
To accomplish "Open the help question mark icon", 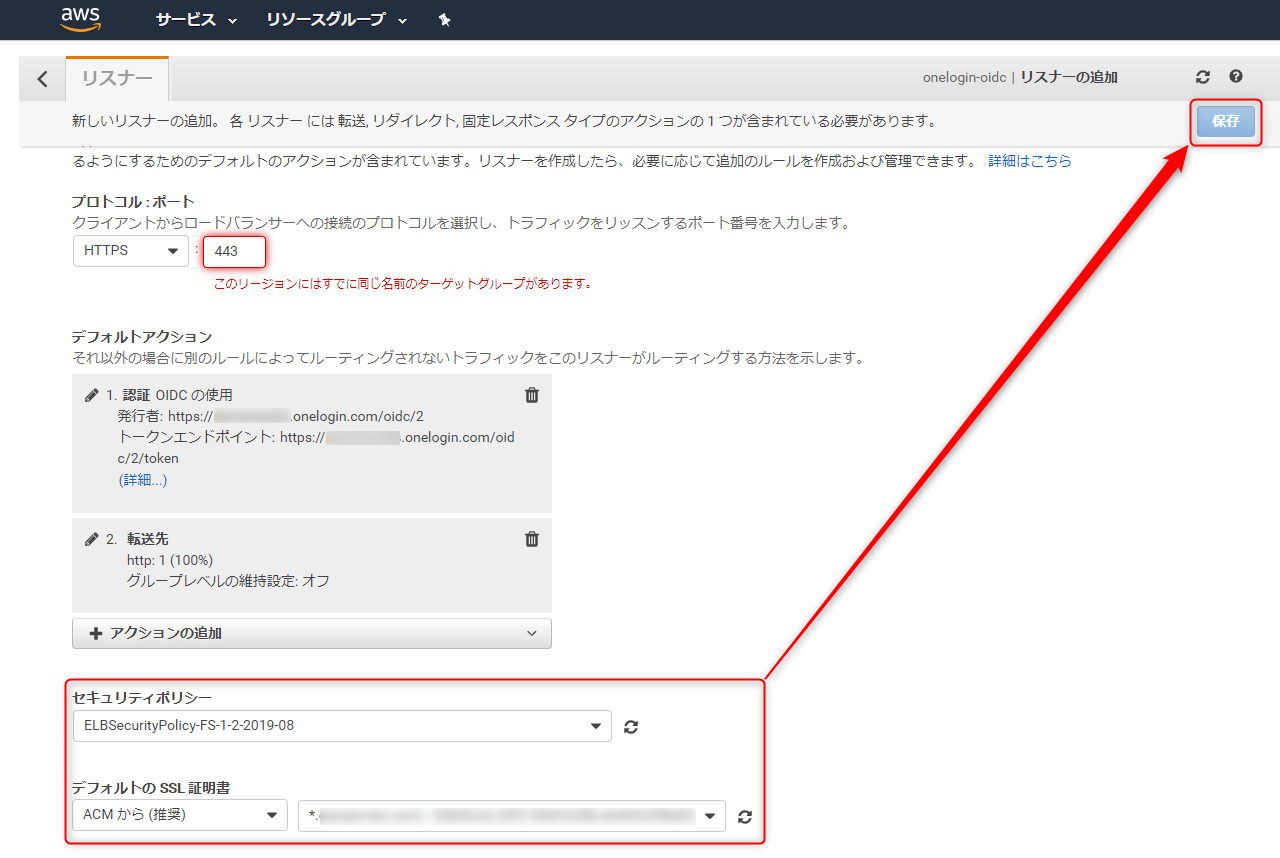I will click(x=1236, y=77).
